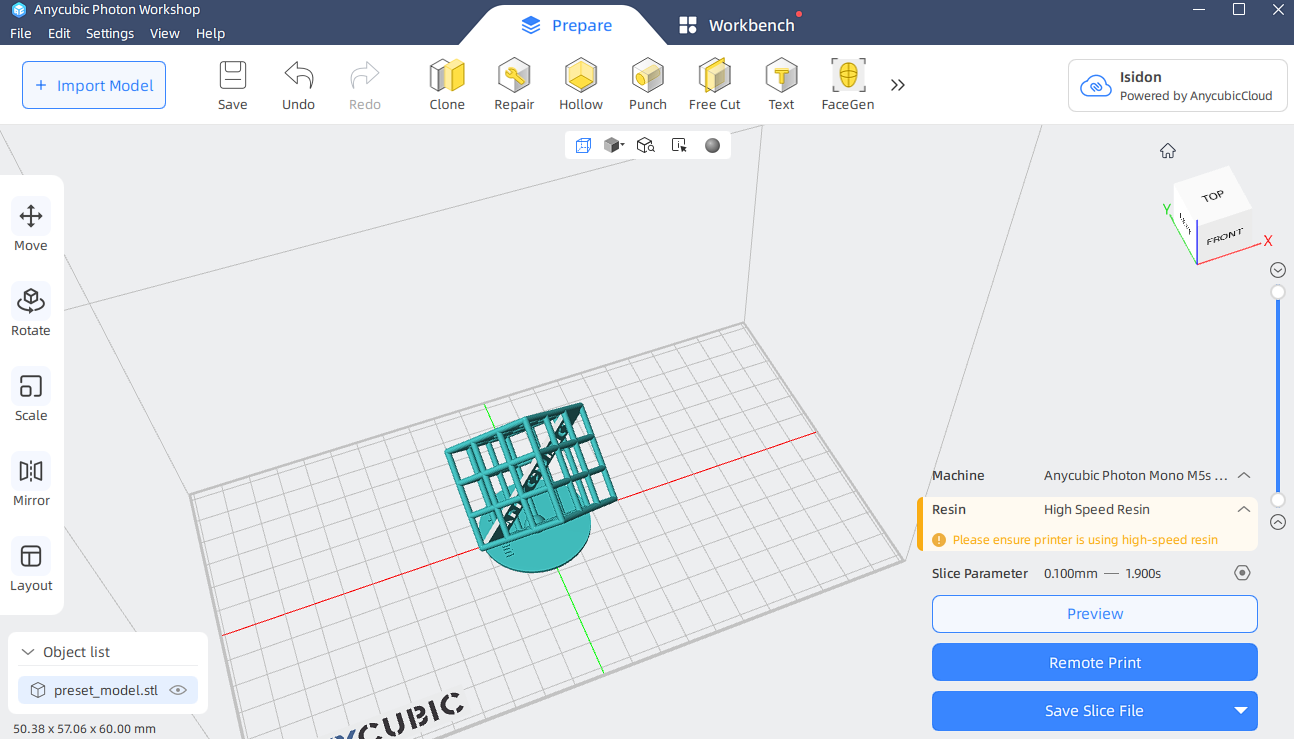Click the Free Cut tool
The image size is (1294, 739).
click(714, 76)
